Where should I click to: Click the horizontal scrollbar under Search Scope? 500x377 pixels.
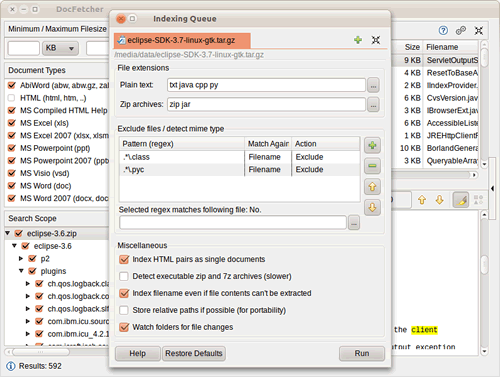(57, 352)
